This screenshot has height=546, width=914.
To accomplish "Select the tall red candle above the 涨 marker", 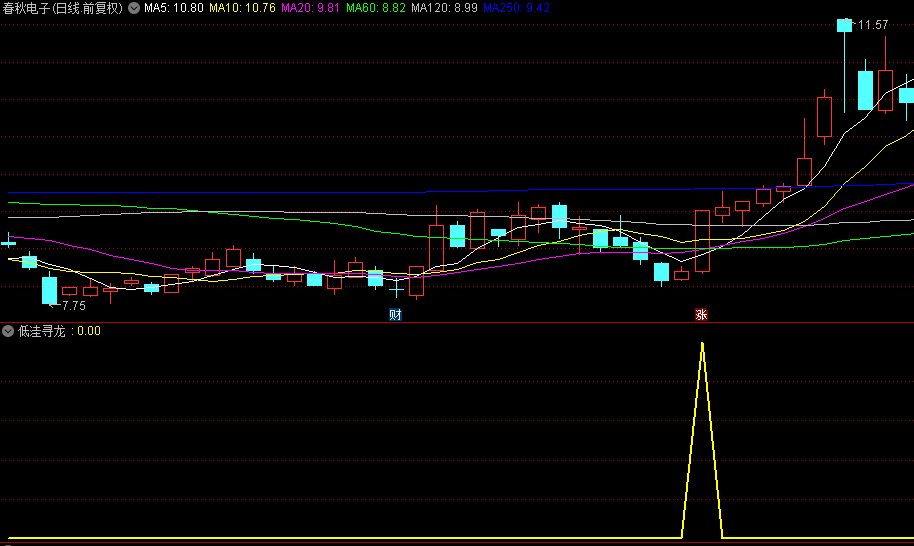I will point(702,241).
